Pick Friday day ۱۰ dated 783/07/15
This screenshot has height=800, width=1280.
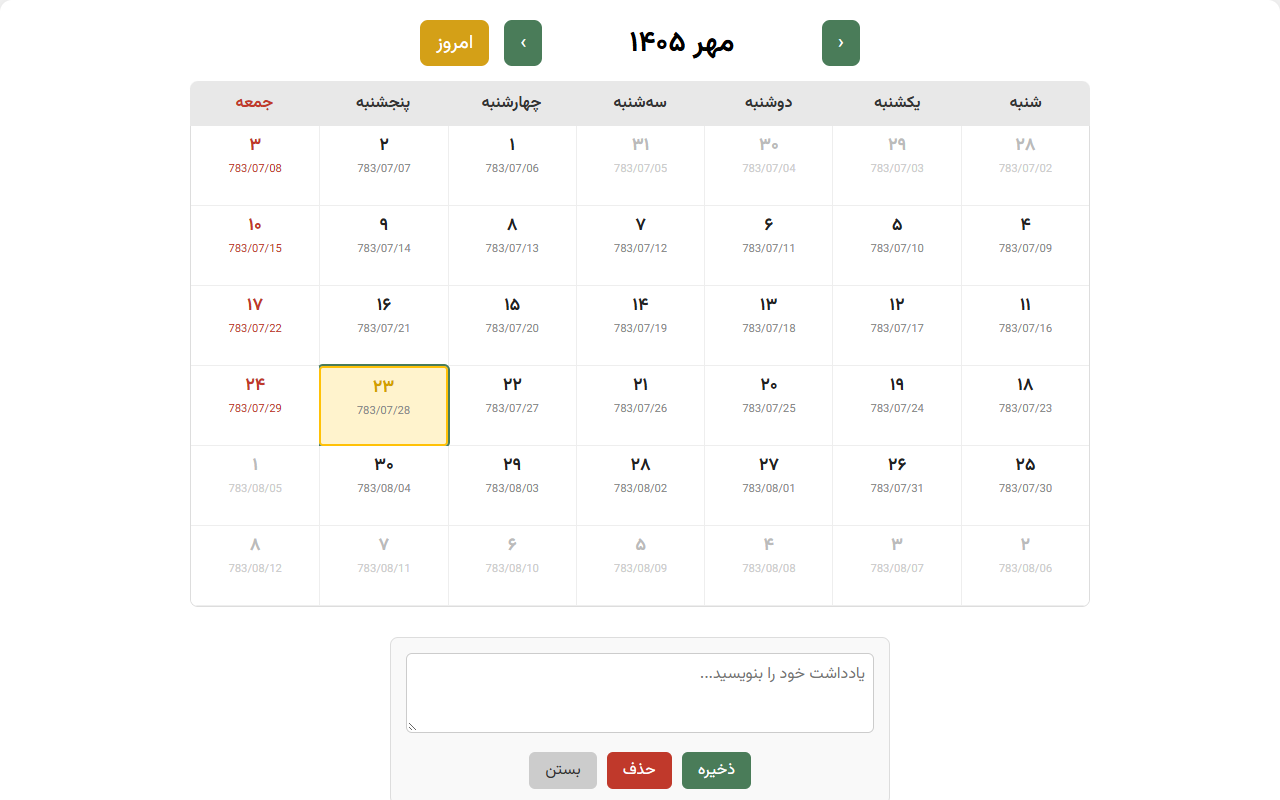(255, 246)
